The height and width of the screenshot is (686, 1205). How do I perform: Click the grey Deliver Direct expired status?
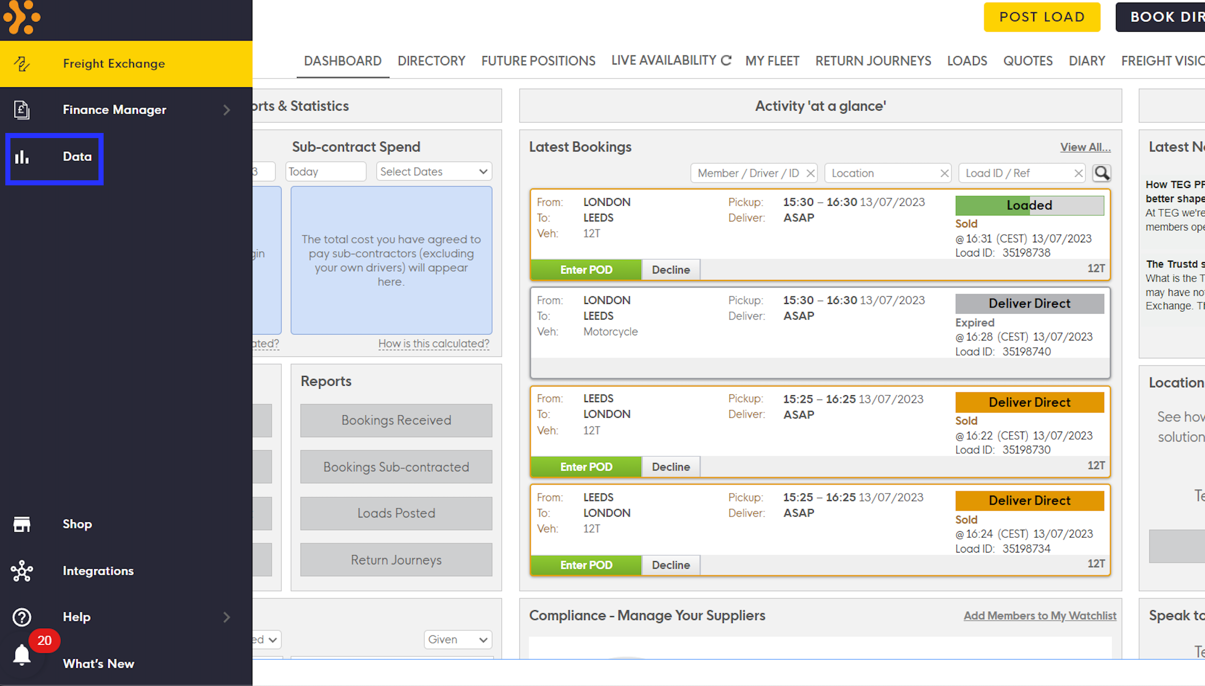[x=1030, y=304]
